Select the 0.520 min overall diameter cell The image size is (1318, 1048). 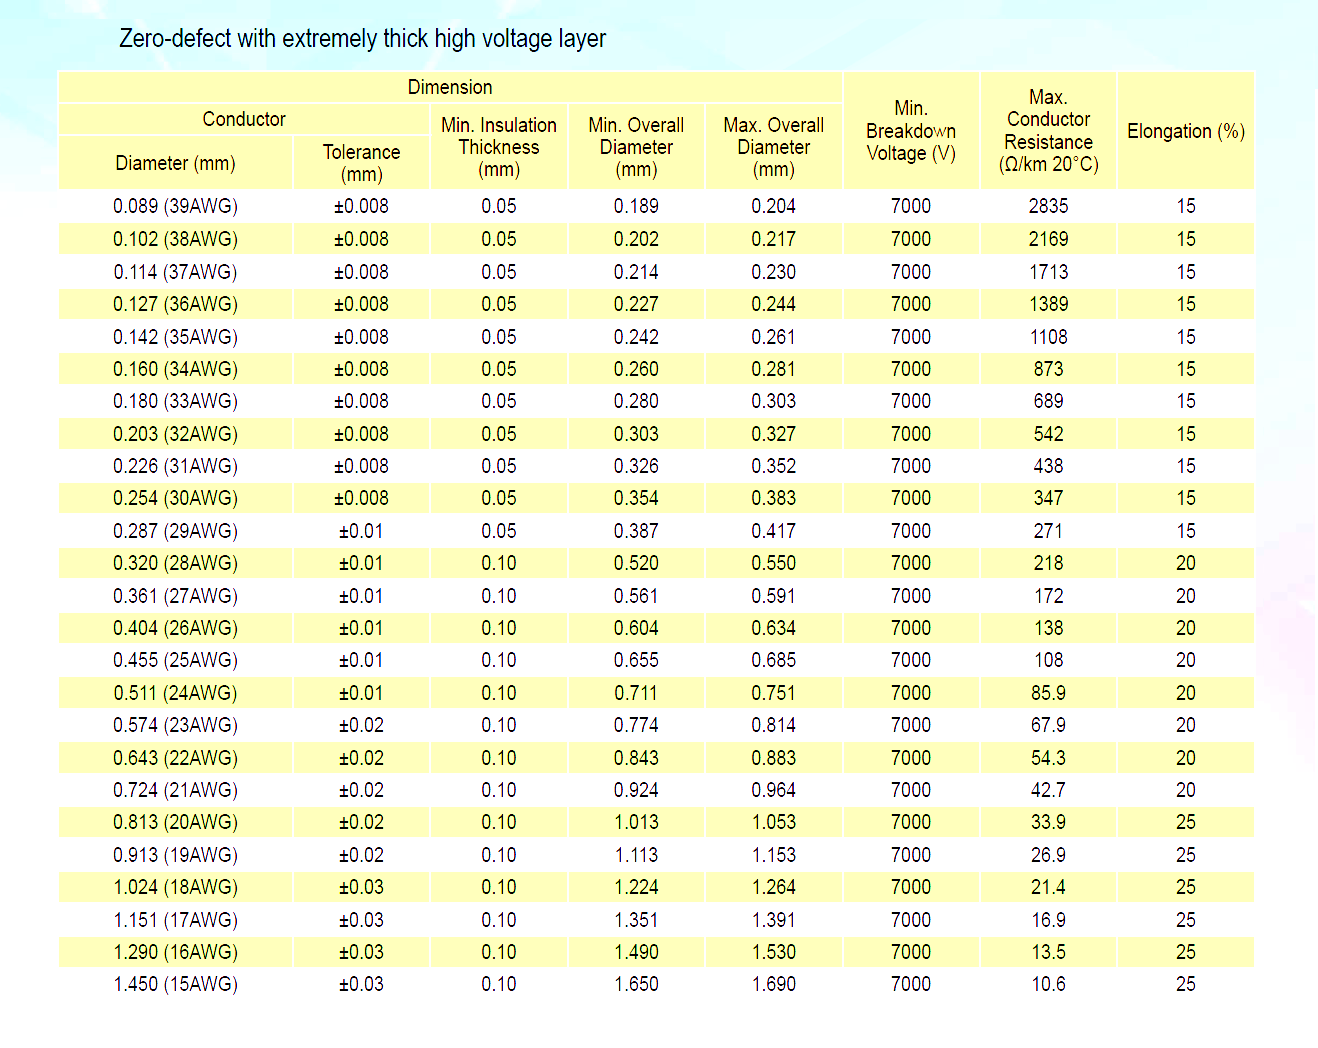(636, 563)
